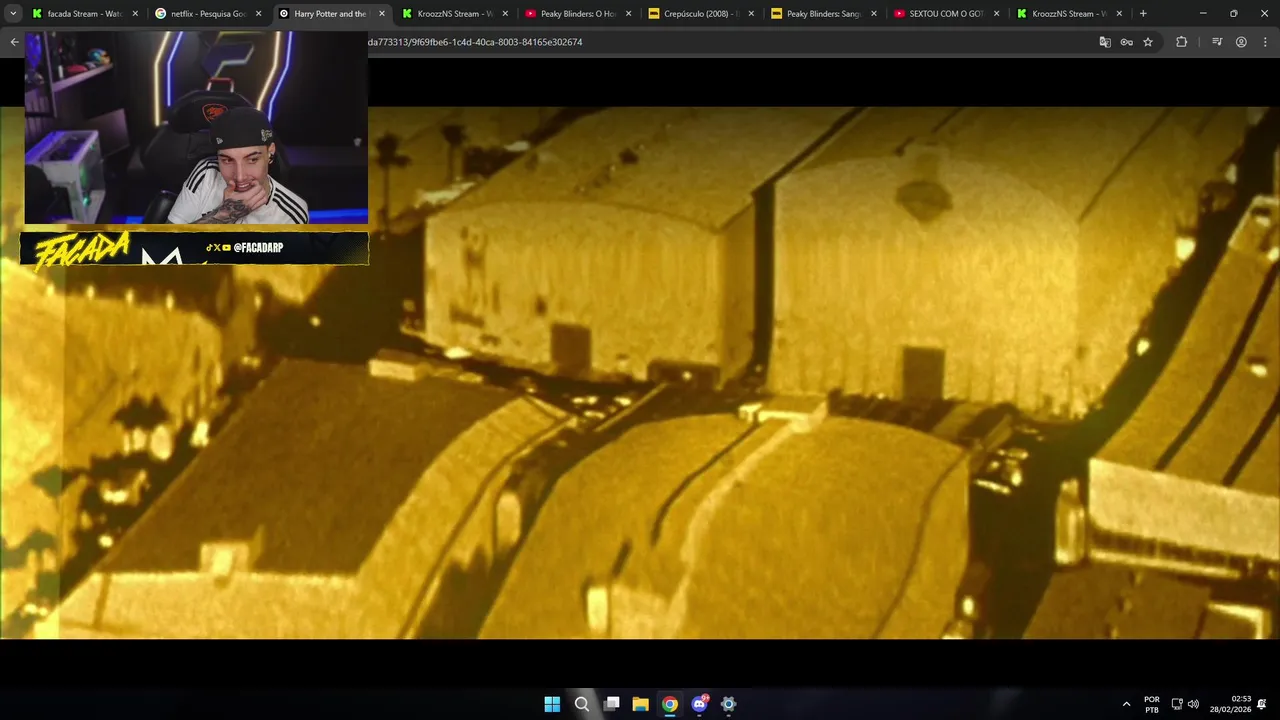
Task: Close the SEXTOU COM O GOT tab
Action: tap(996, 14)
